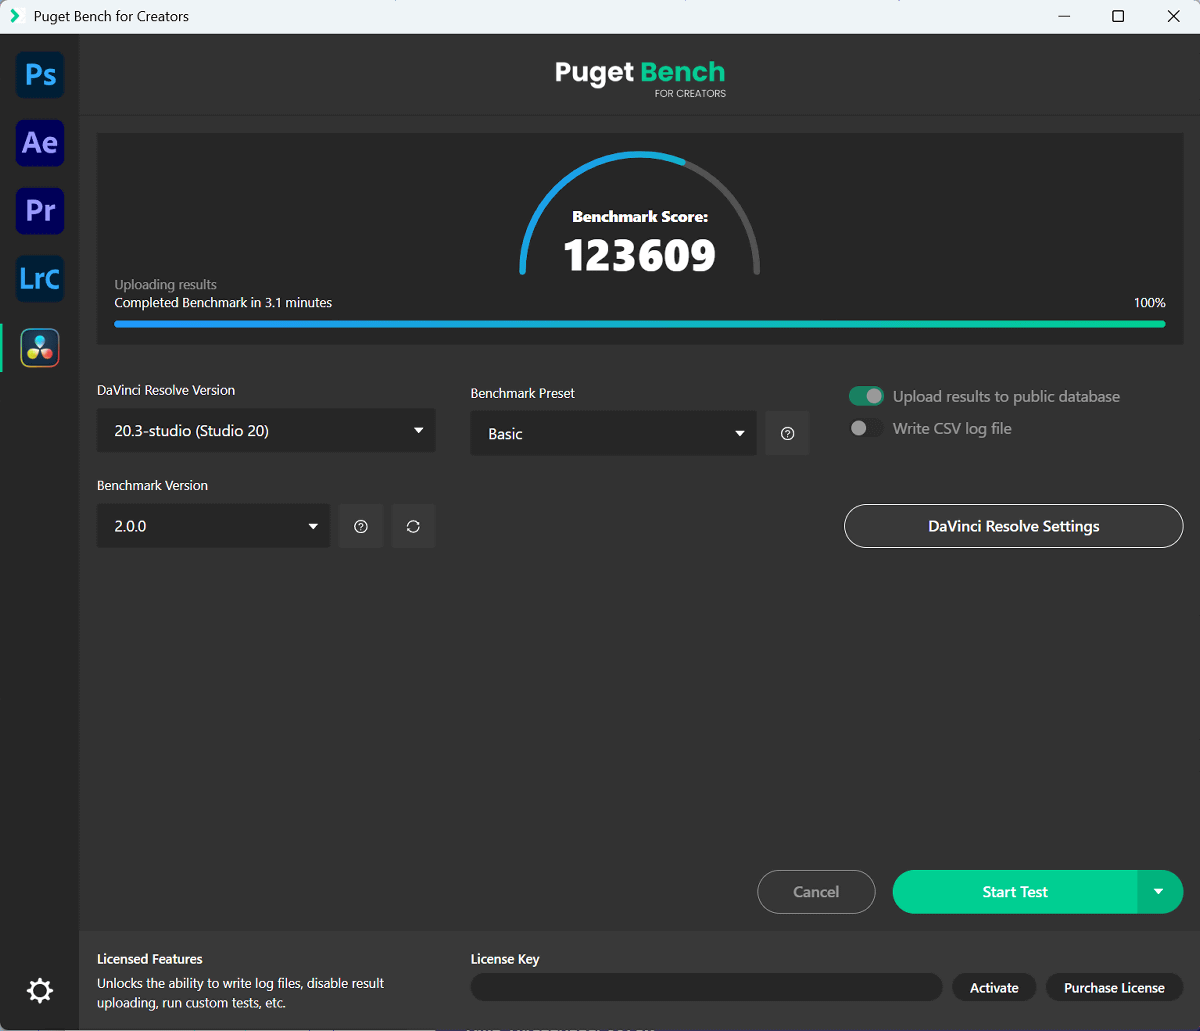1200x1031 pixels.
Task: Open DaVinci Resolve Settings
Action: click(1013, 526)
